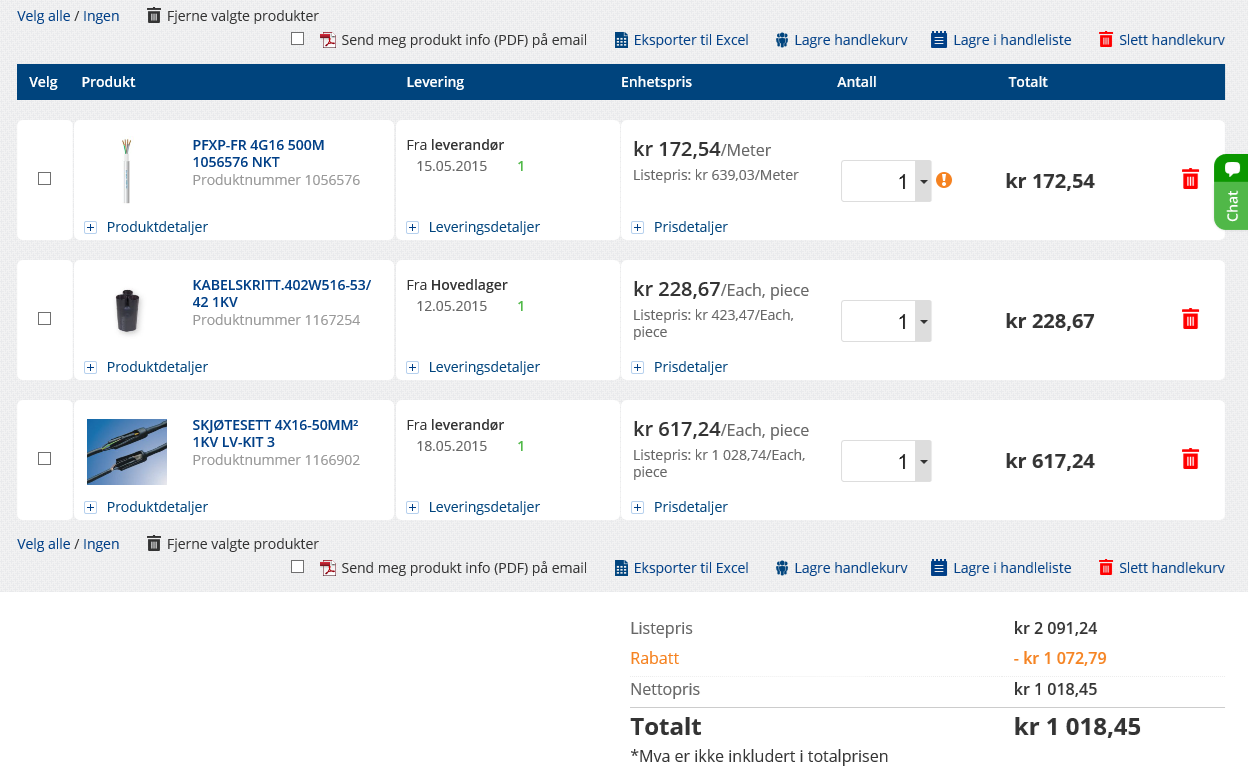Click quantity input field for KABELSKRITT

pyautogui.click(x=878, y=321)
